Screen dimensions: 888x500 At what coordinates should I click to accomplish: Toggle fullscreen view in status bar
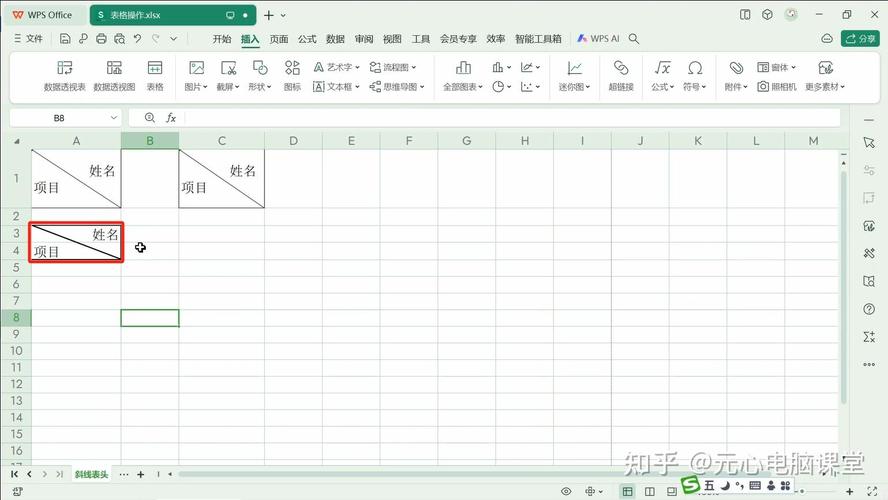click(x=872, y=492)
